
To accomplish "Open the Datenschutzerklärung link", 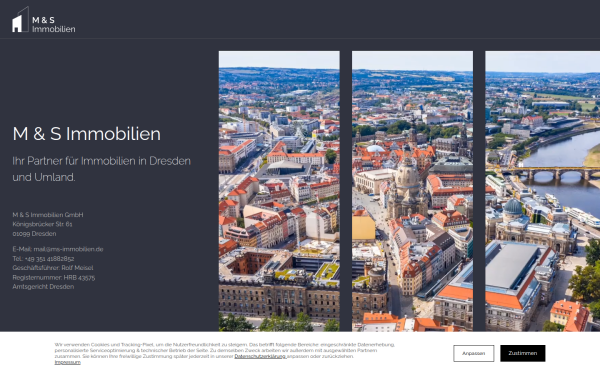I will (x=260, y=356).
